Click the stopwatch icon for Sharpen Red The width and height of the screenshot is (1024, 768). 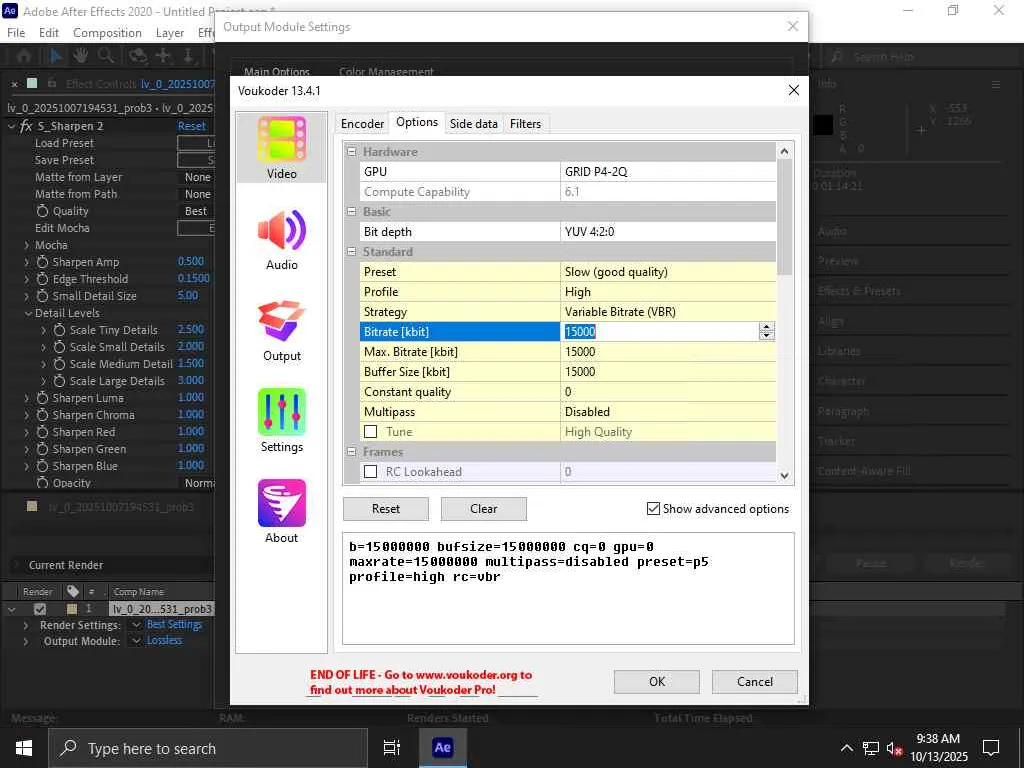pyautogui.click(x=42, y=432)
